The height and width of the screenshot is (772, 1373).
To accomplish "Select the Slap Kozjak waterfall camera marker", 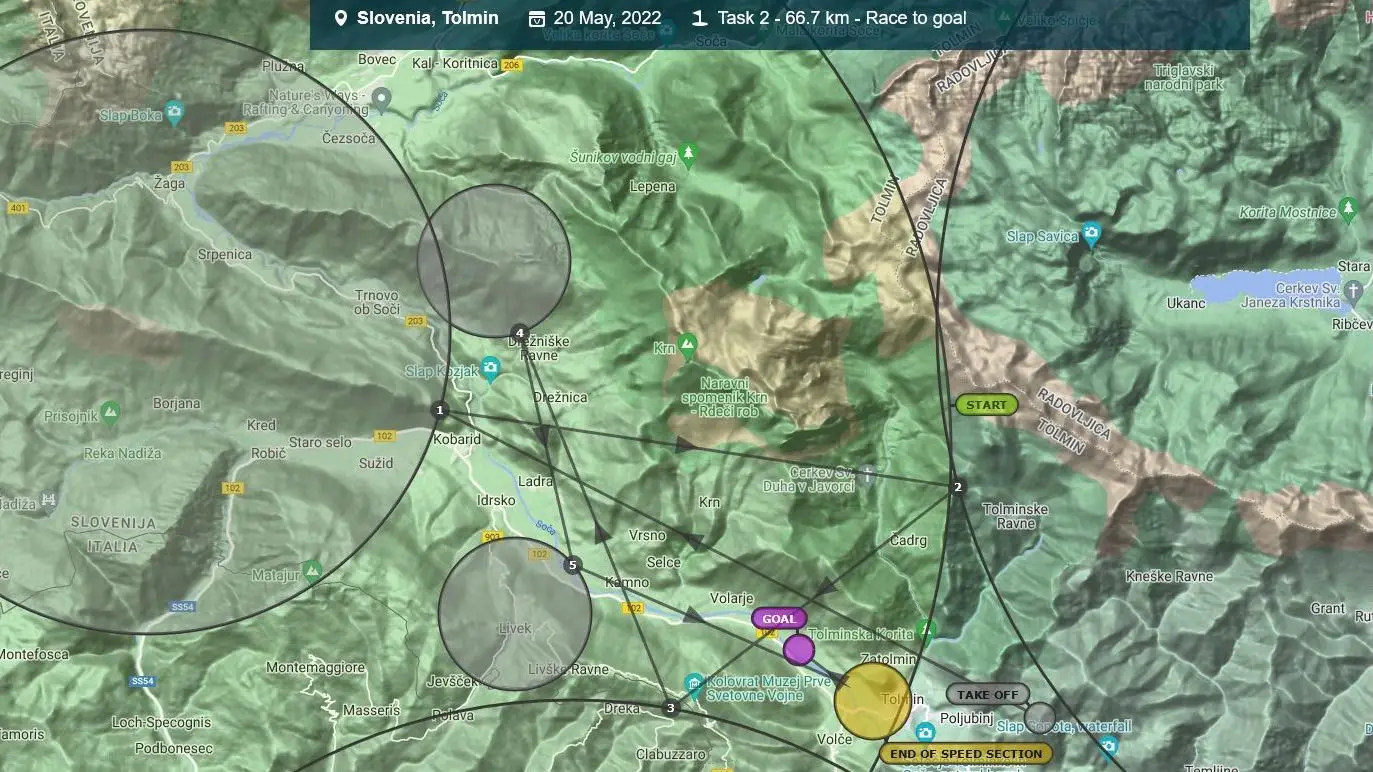I will [x=489, y=370].
